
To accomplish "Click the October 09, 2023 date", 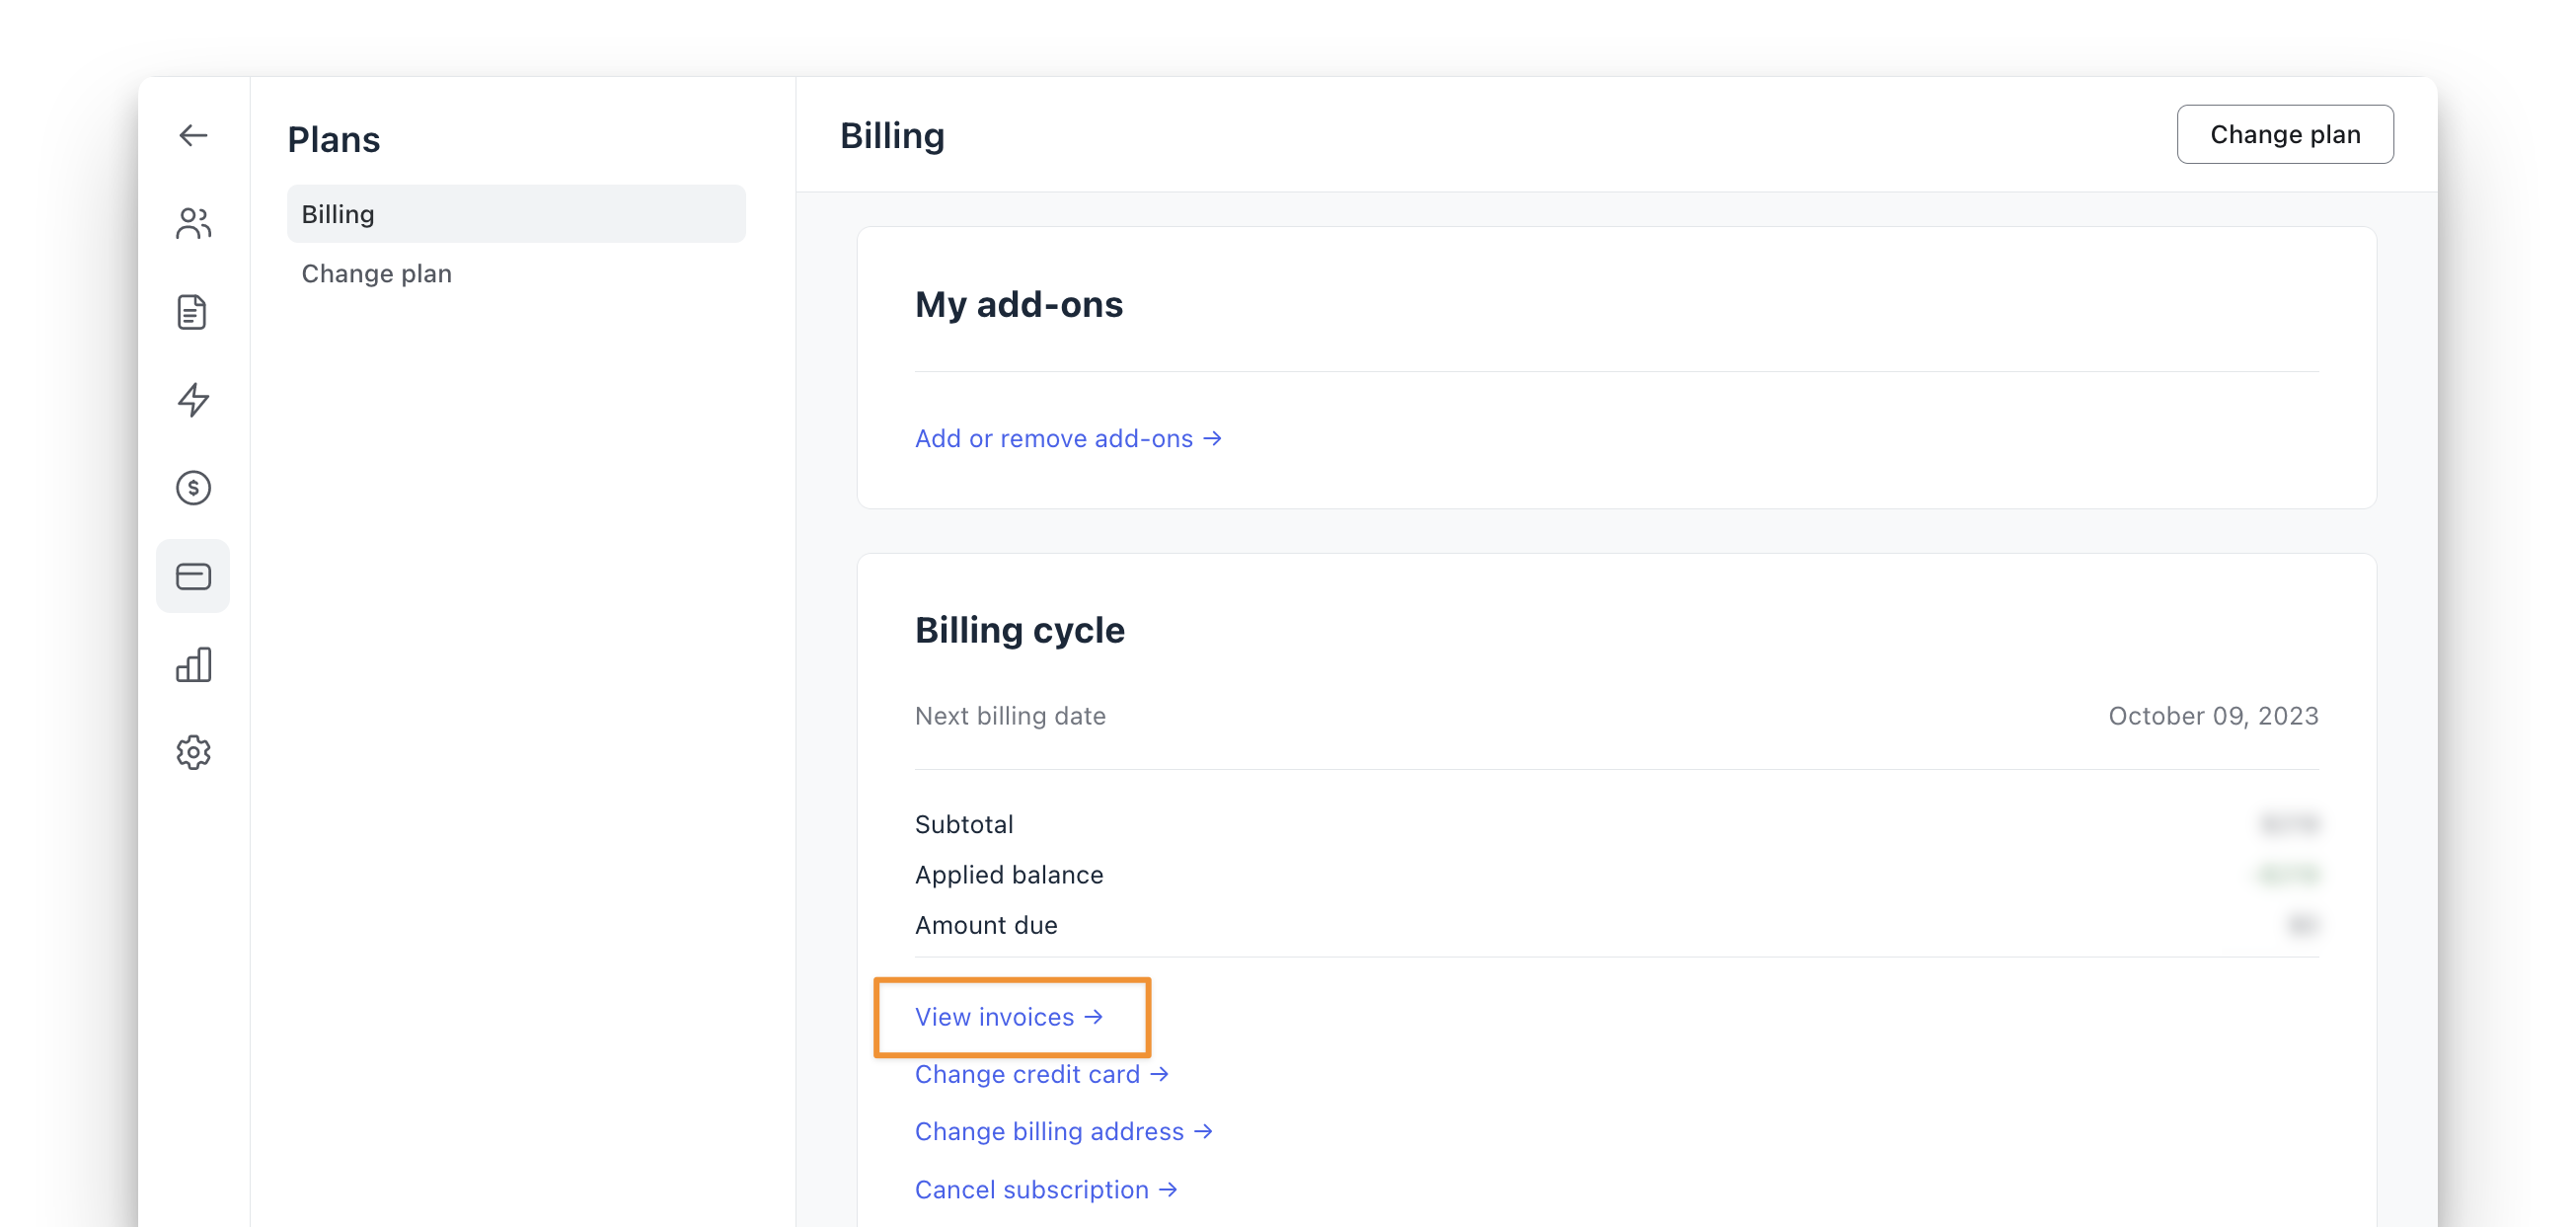I will tap(2212, 716).
